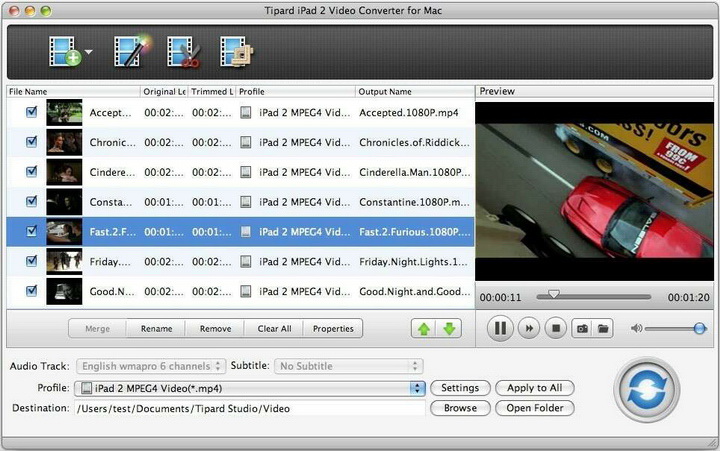720x451 pixels.
Task: Click the Settings button
Action: [x=460, y=388]
